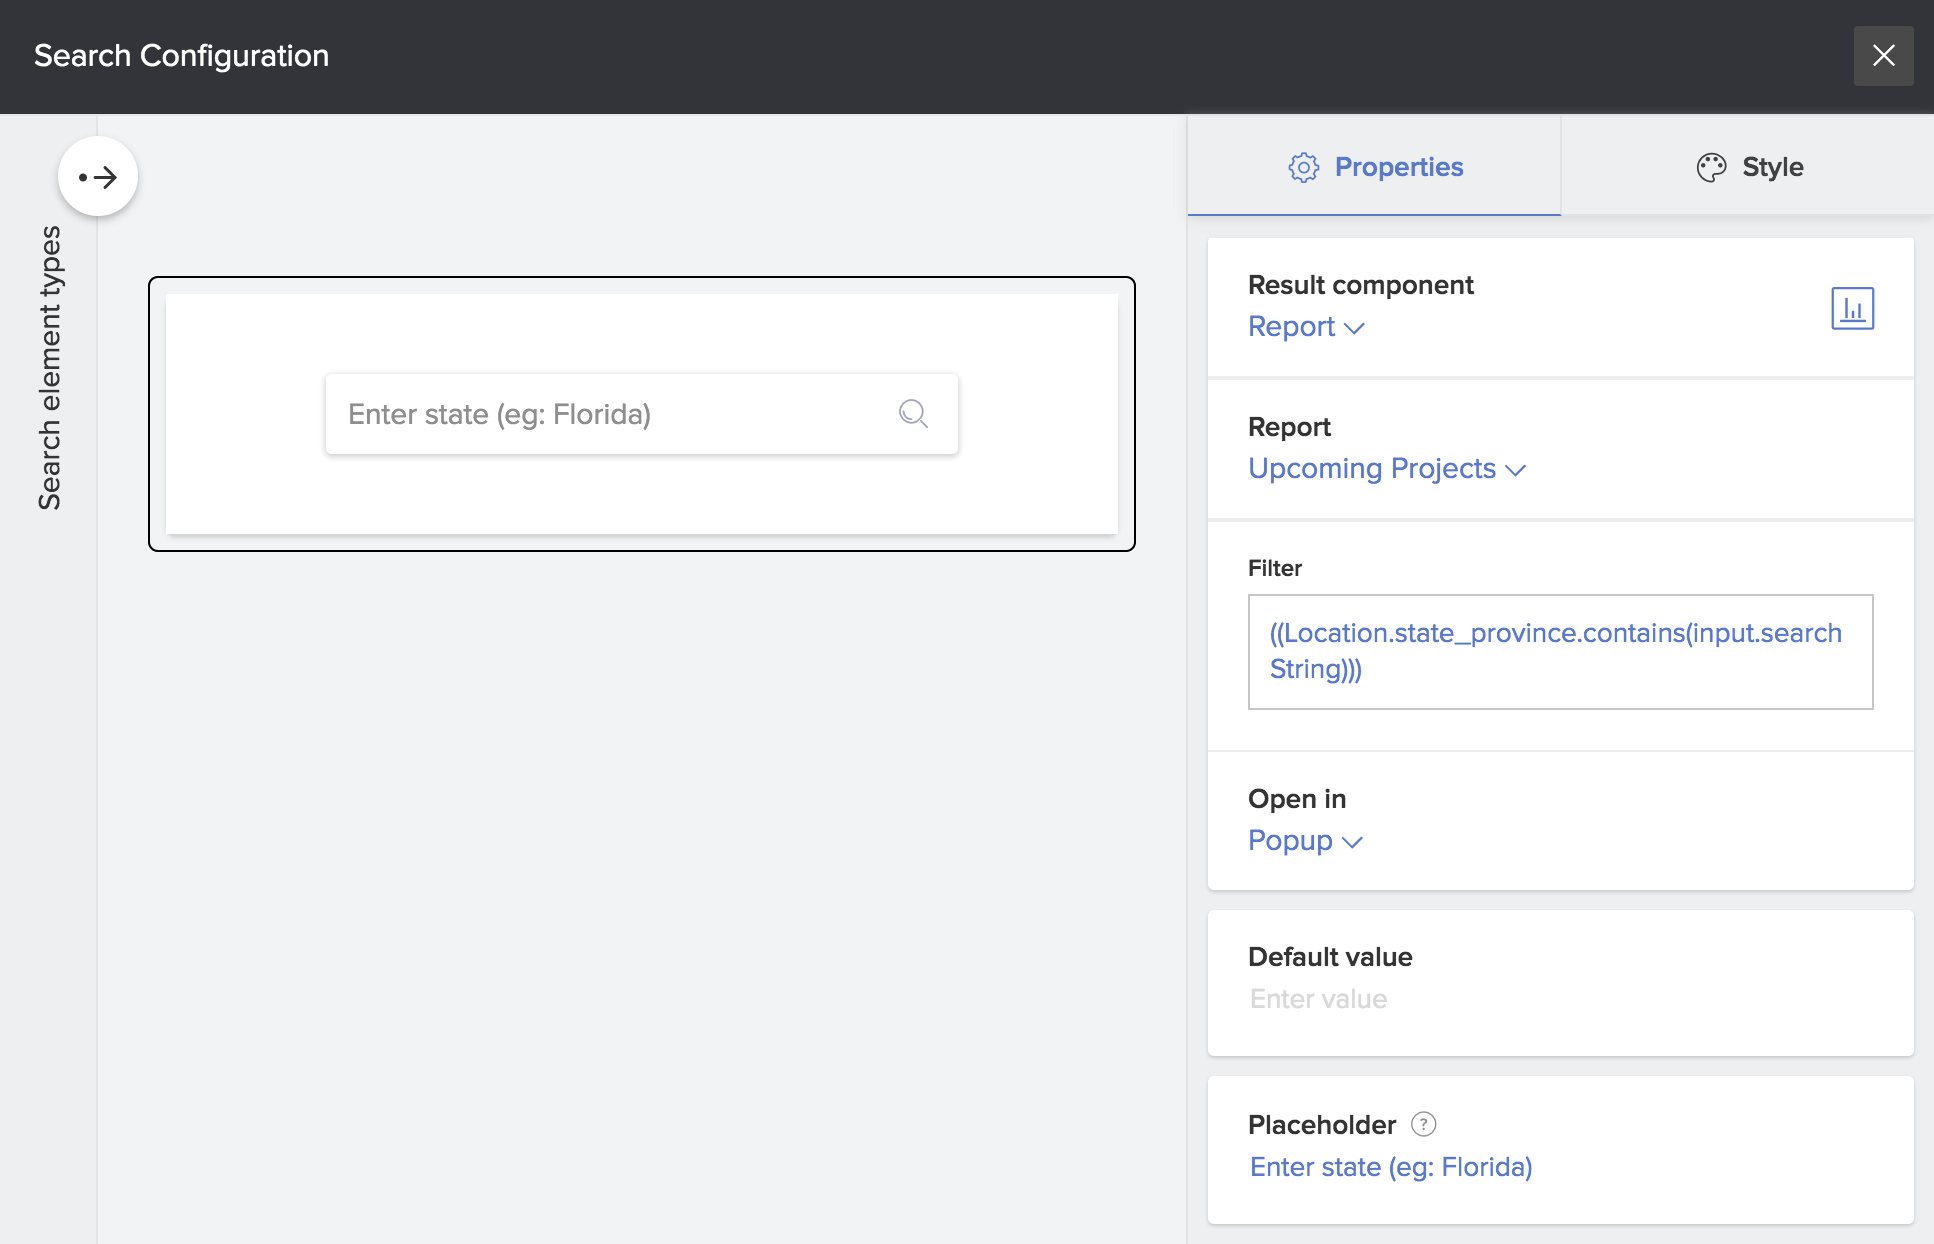Click the Placeholder help question mark icon
The height and width of the screenshot is (1244, 1934).
point(1423,1124)
